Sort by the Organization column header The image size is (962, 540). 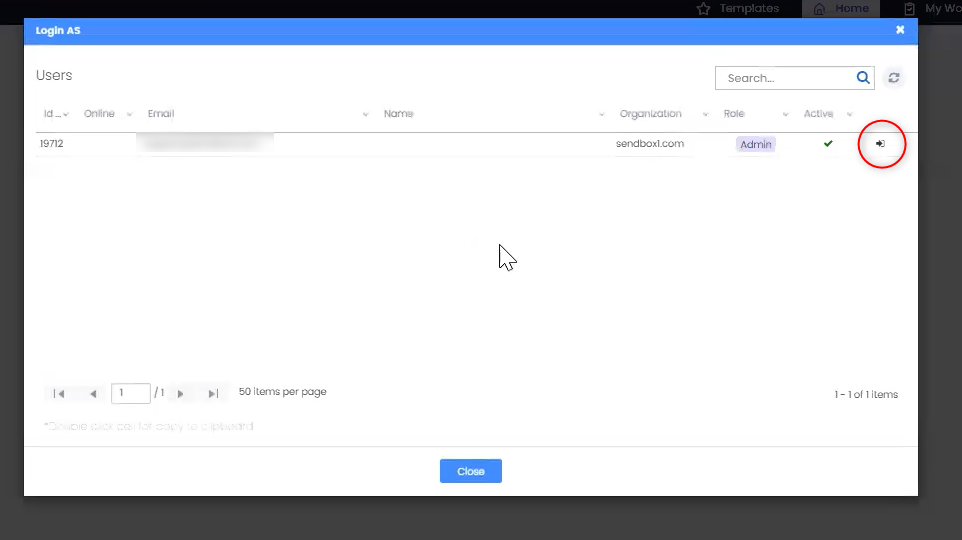point(650,114)
